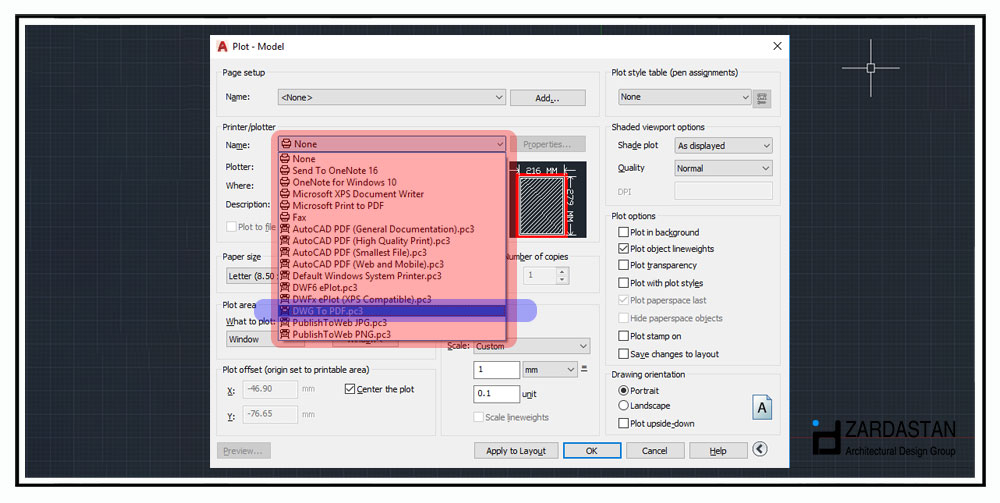Expand the Shade plot dropdown

723,146
